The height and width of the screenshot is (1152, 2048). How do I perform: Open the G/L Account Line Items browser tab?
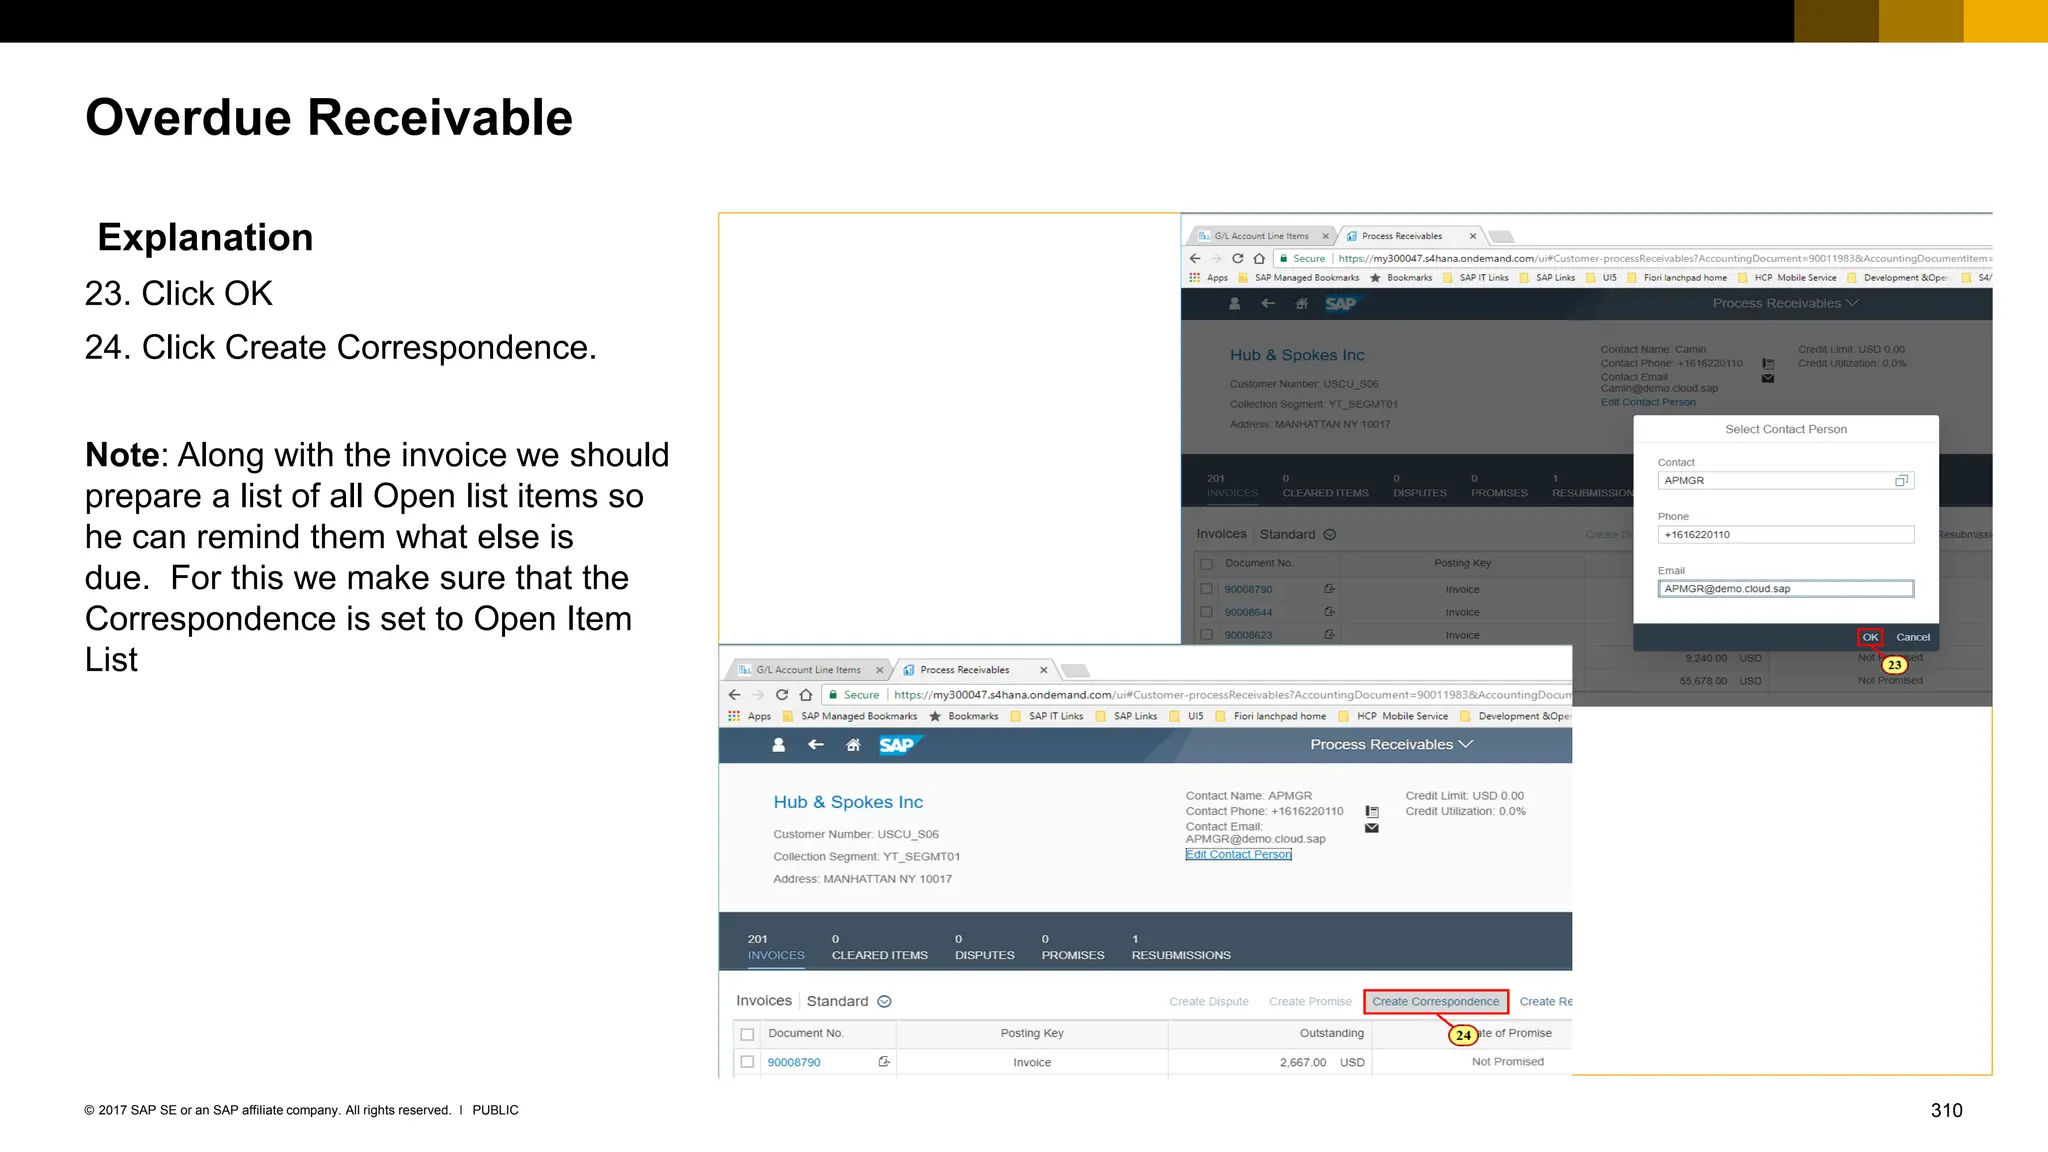(808, 670)
